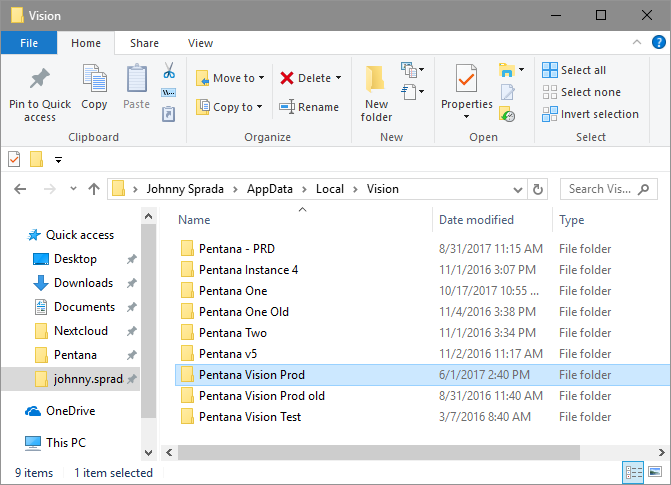Expand the Move to dropdown

point(261,78)
